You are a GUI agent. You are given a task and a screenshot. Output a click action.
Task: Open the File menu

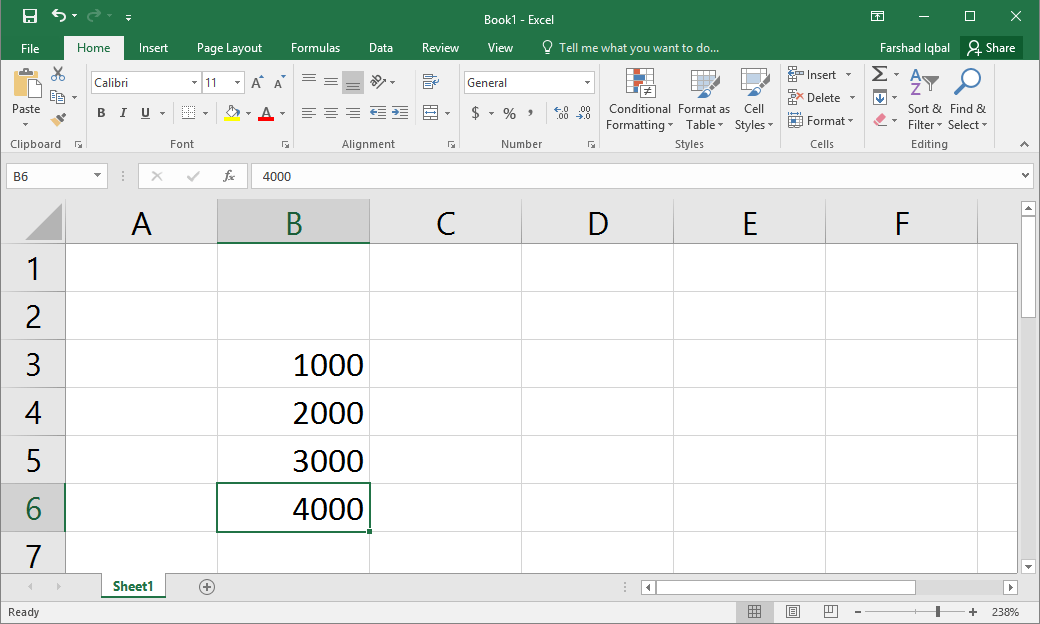(29, 47)
